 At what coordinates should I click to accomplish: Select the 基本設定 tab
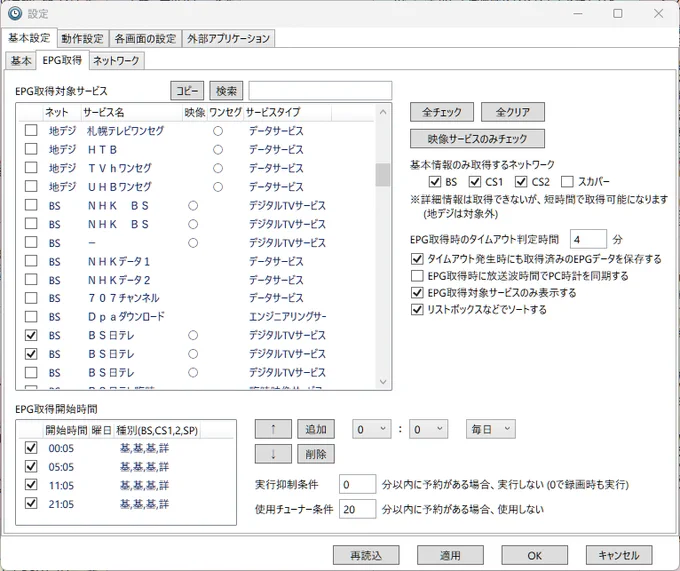(29, 38)
